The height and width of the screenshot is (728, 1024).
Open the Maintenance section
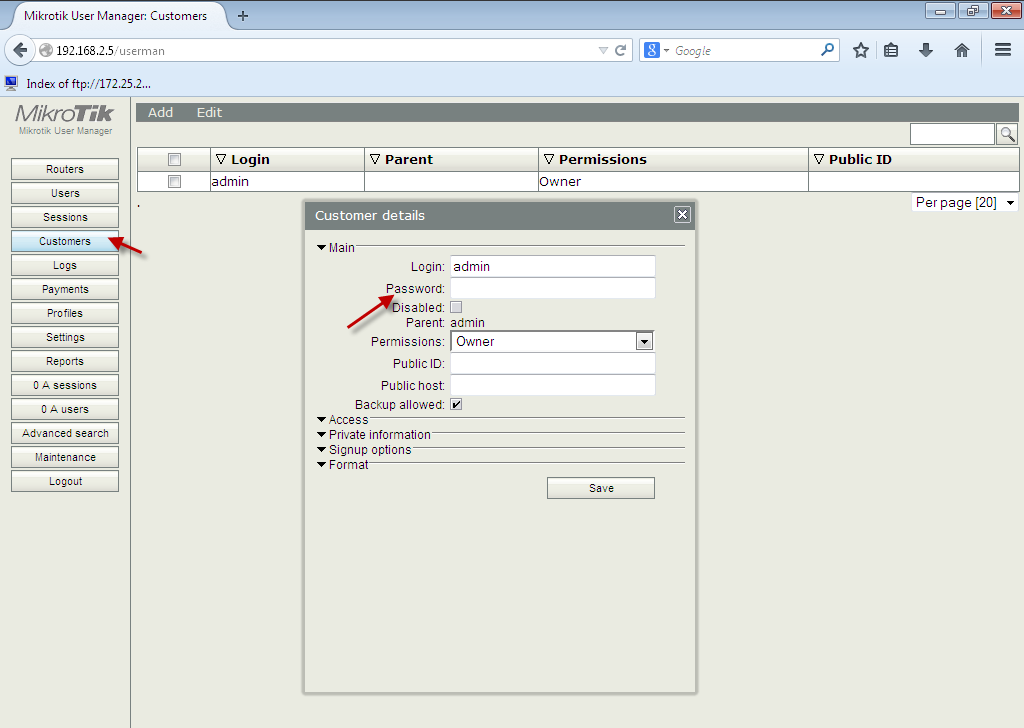[65, 457]
